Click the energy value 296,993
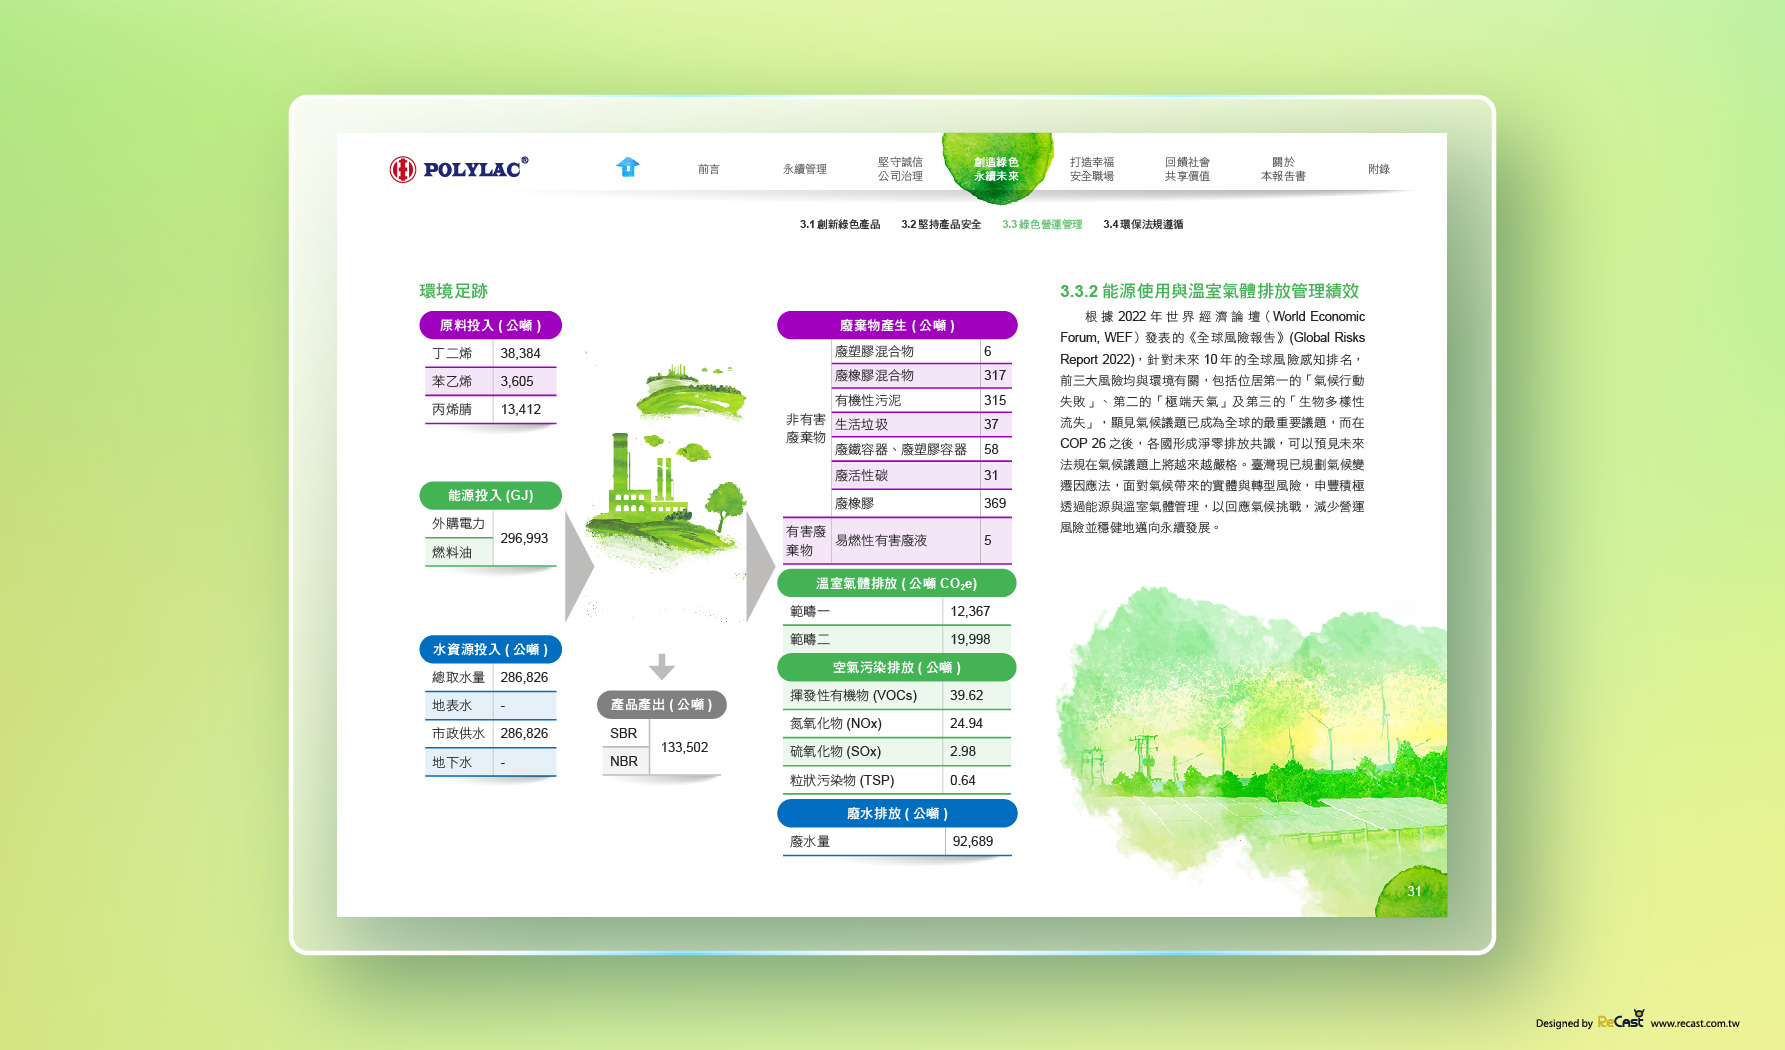1785x1050 pixels. (x=524, y=538)
